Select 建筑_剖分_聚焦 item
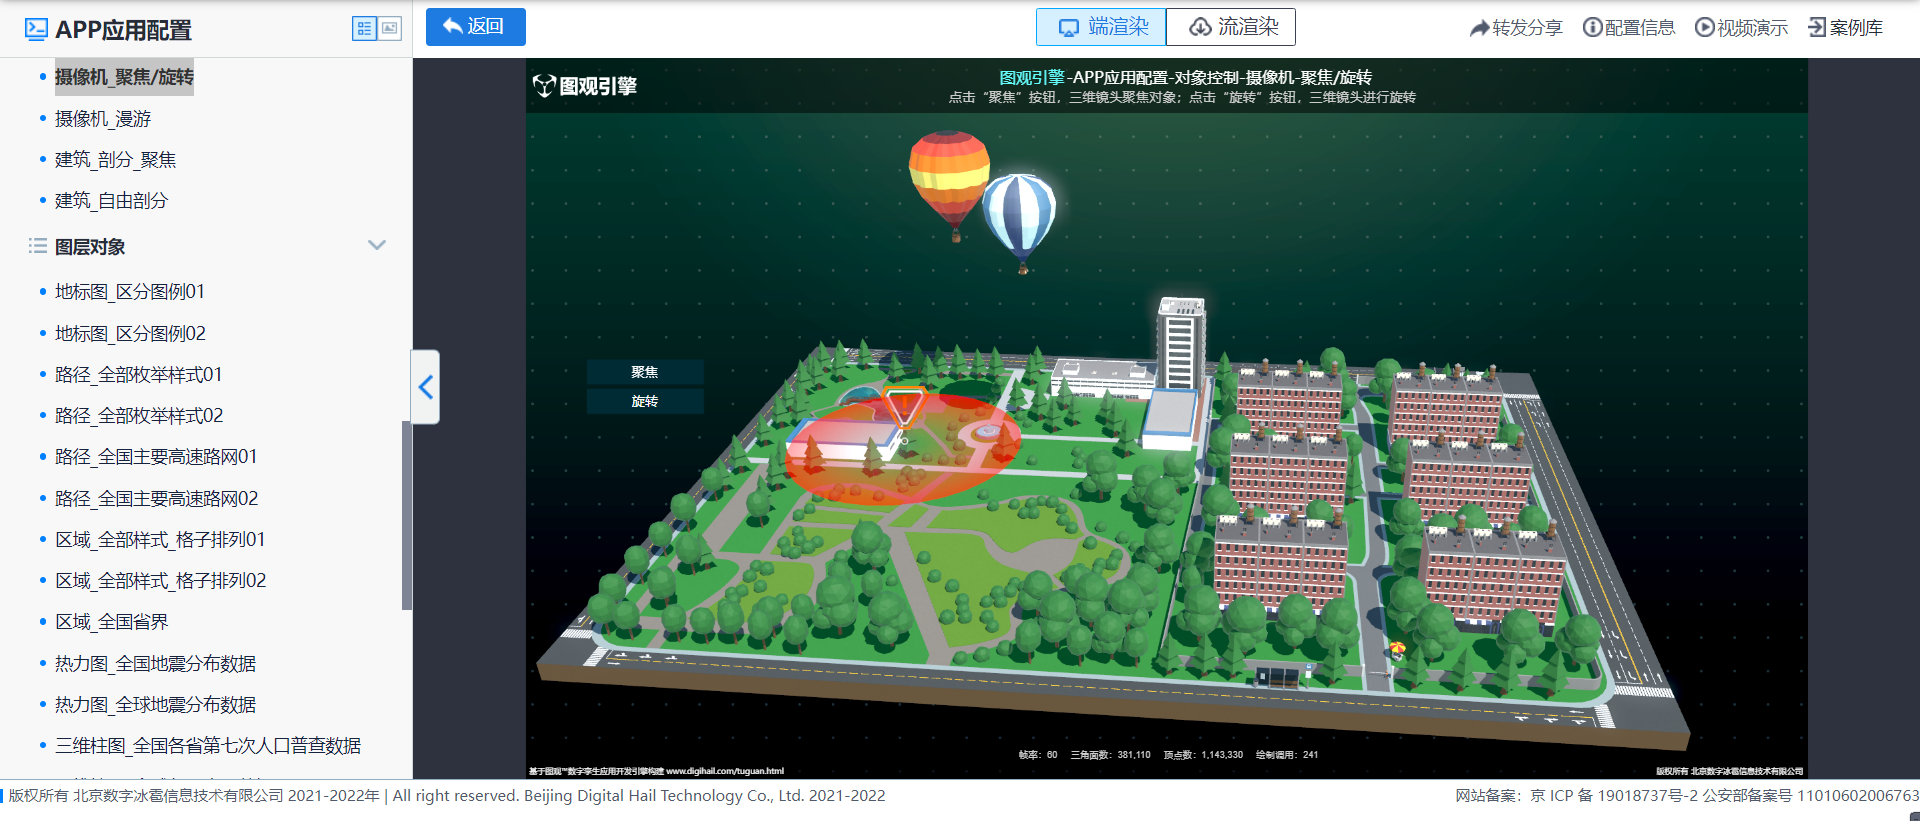Viewport: 1920px width, 821px height. [x=115, y=160]
